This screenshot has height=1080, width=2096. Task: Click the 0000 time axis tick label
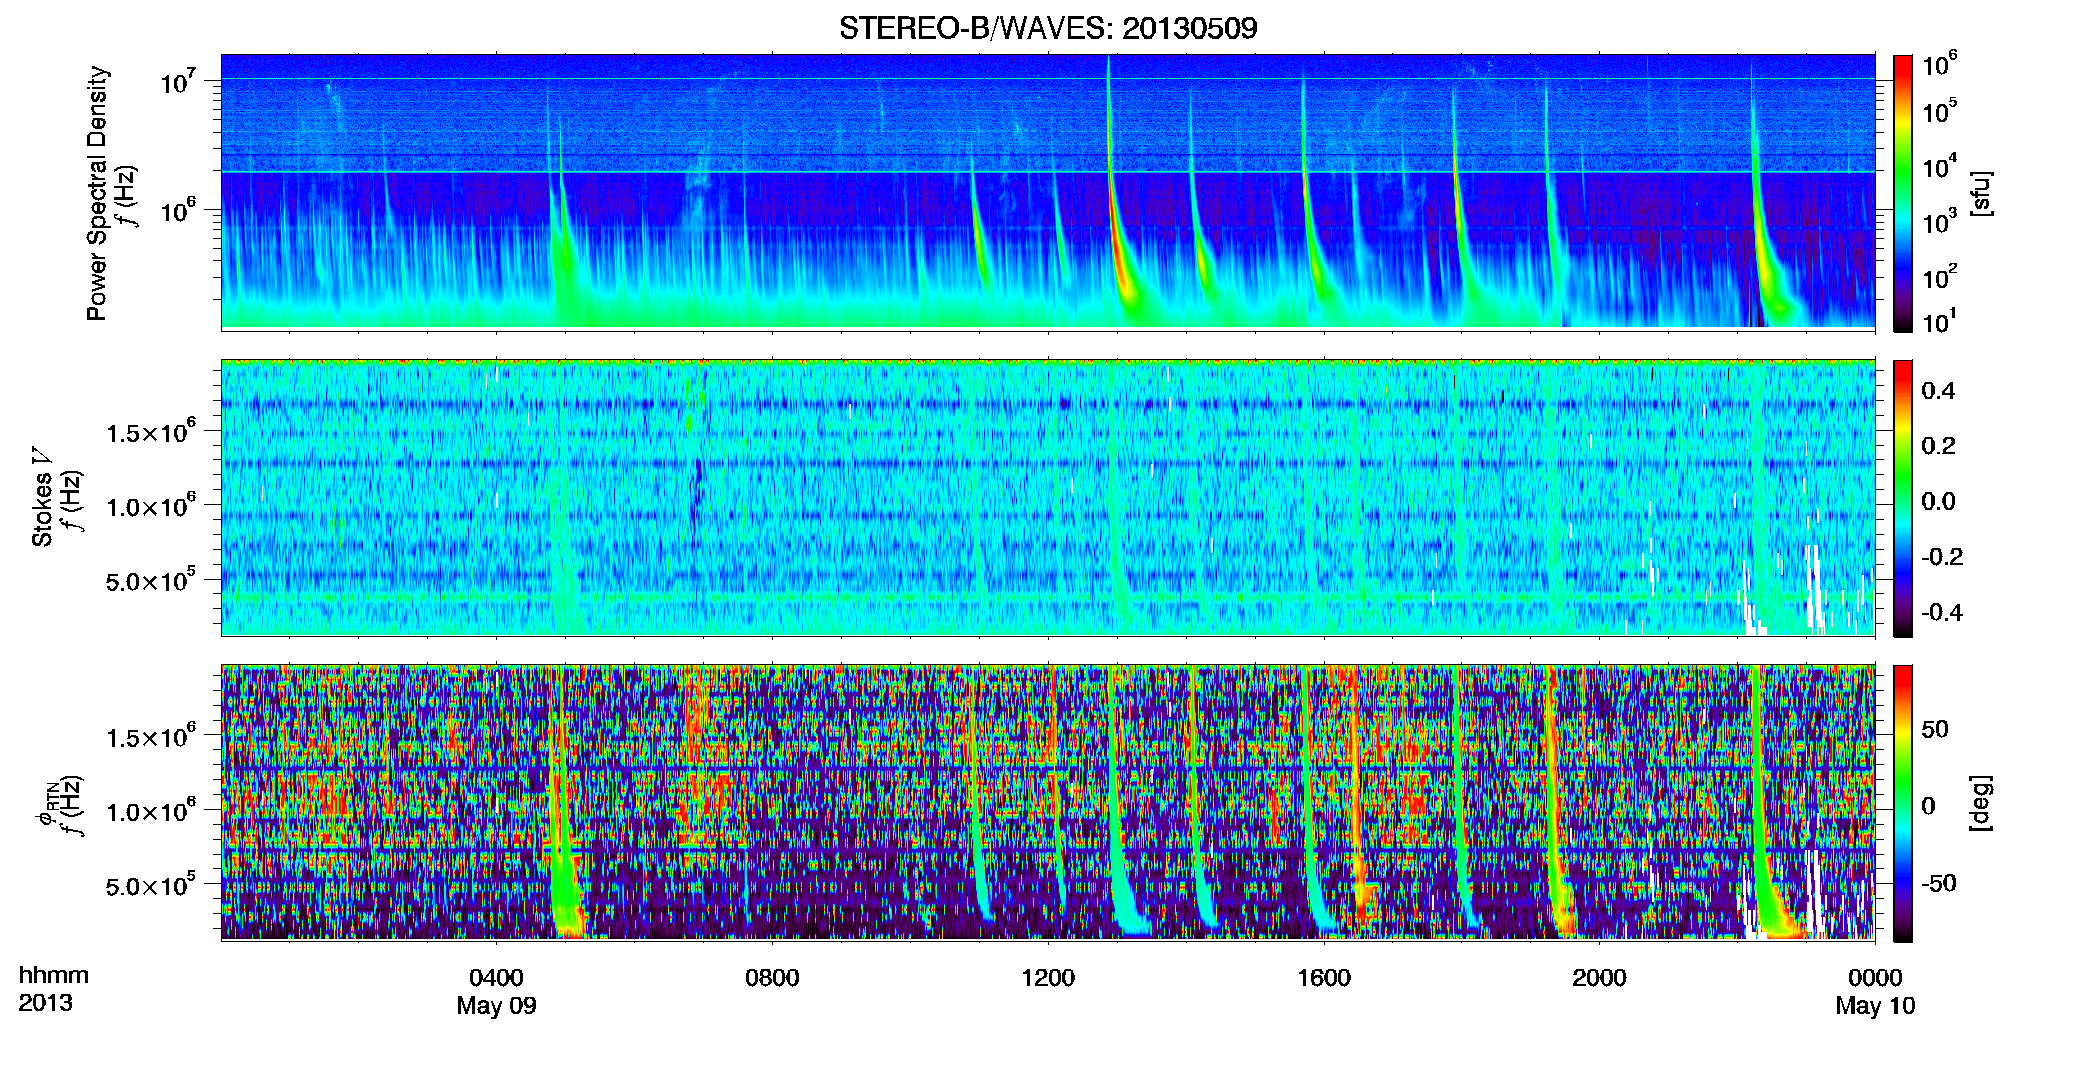[1875, 977]
